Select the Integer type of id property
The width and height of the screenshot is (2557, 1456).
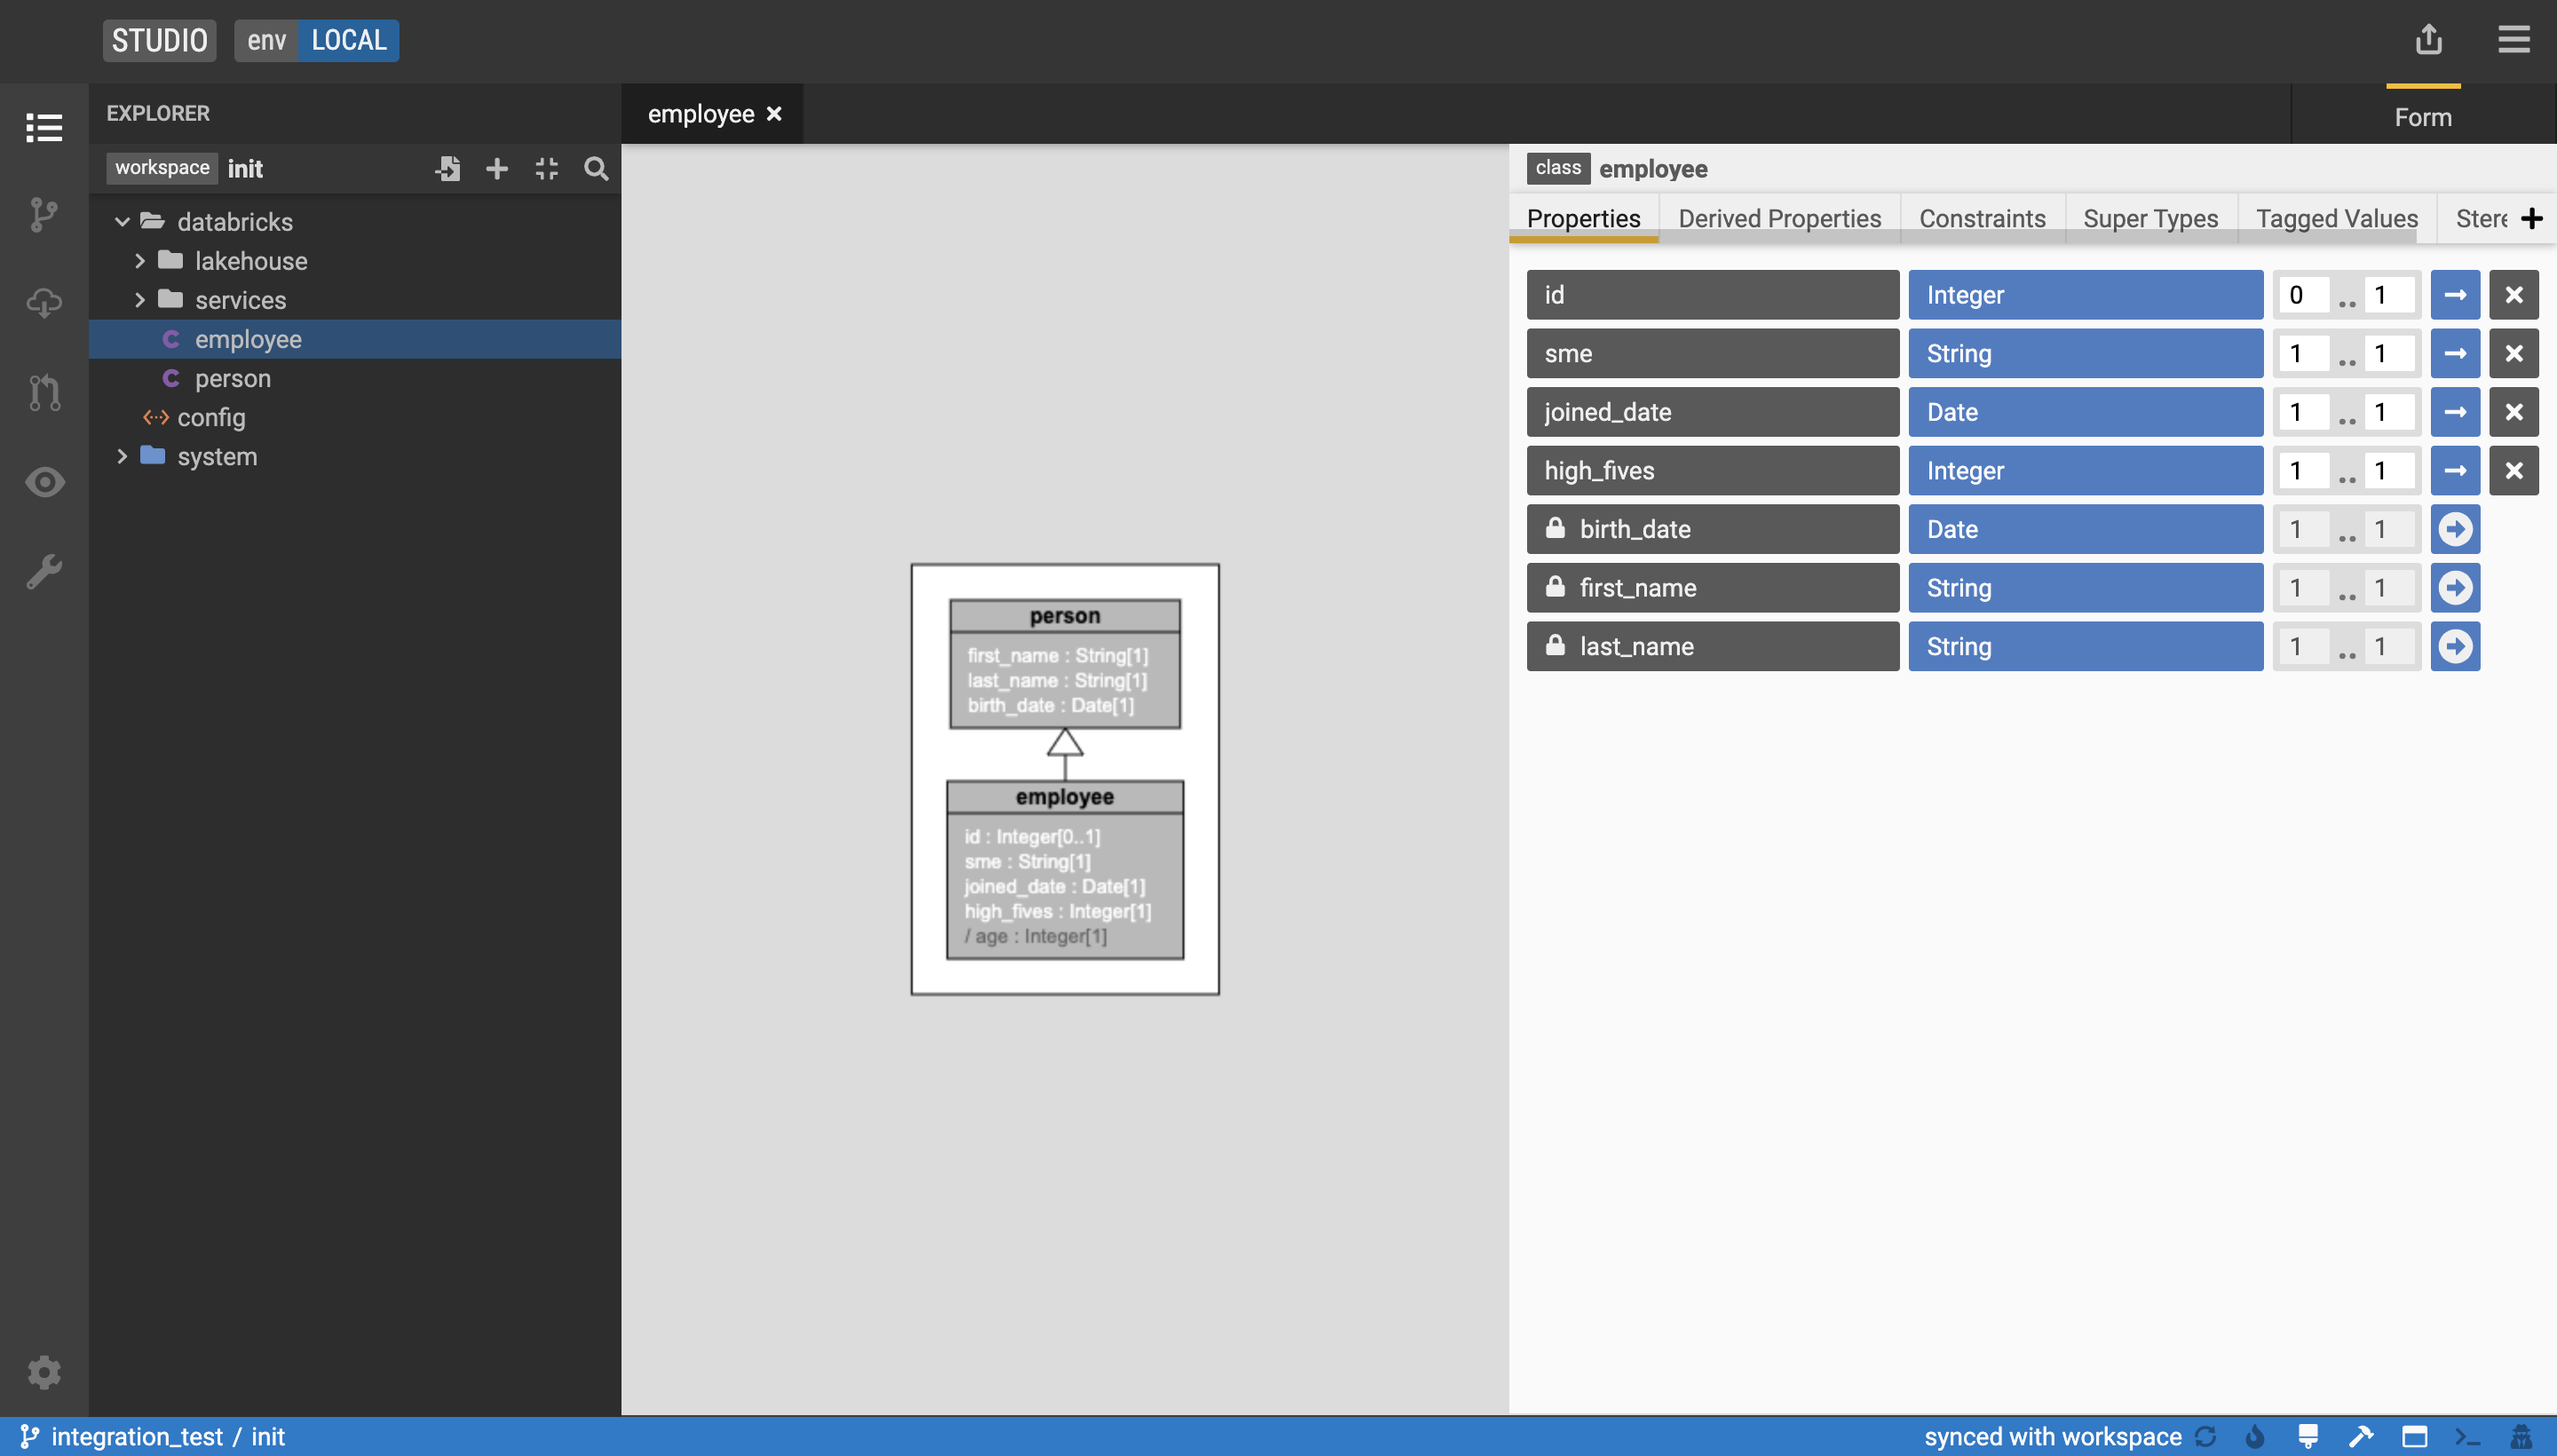click(x=2084, y=295)
